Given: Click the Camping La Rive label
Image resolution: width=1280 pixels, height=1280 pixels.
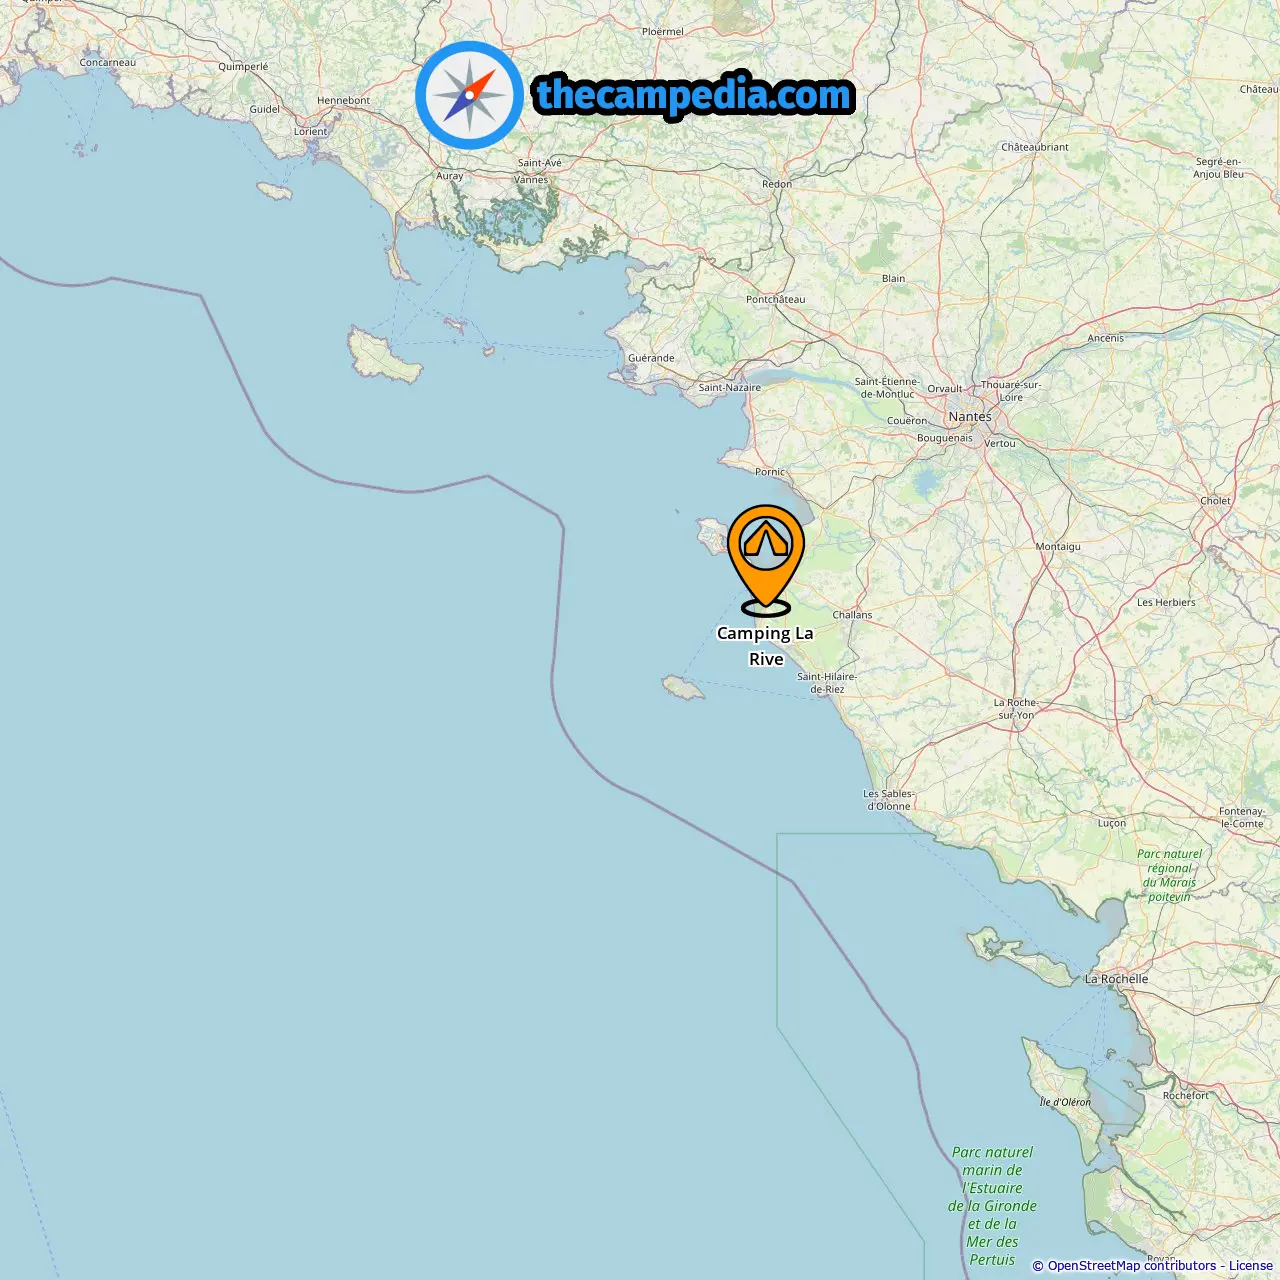Looking at the screenshot, I should 766,646.
